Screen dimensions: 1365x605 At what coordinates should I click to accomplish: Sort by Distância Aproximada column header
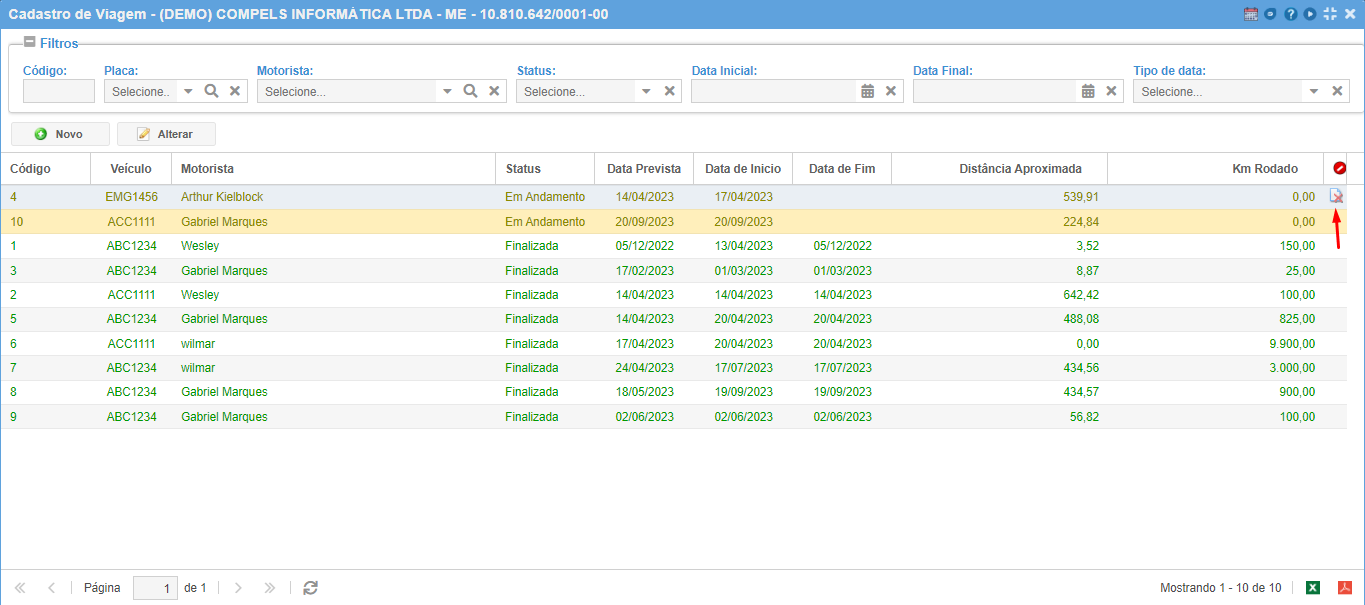coord(1000,169)
